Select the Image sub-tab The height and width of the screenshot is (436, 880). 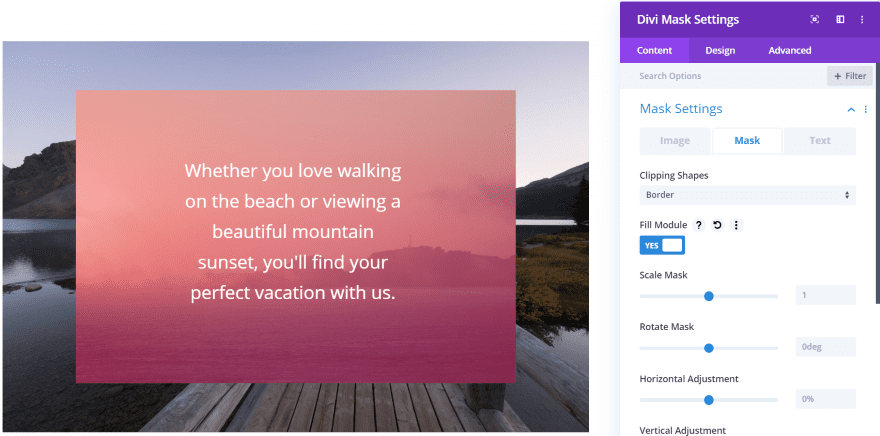click(x=675, y=141)
